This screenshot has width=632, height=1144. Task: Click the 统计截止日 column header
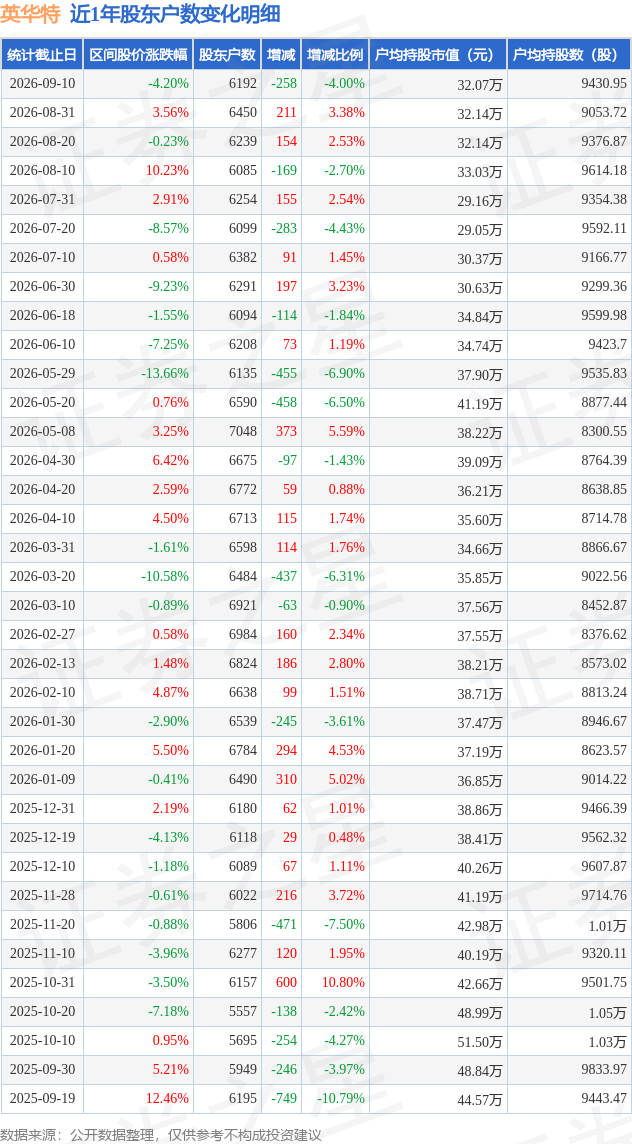point(42,54)
